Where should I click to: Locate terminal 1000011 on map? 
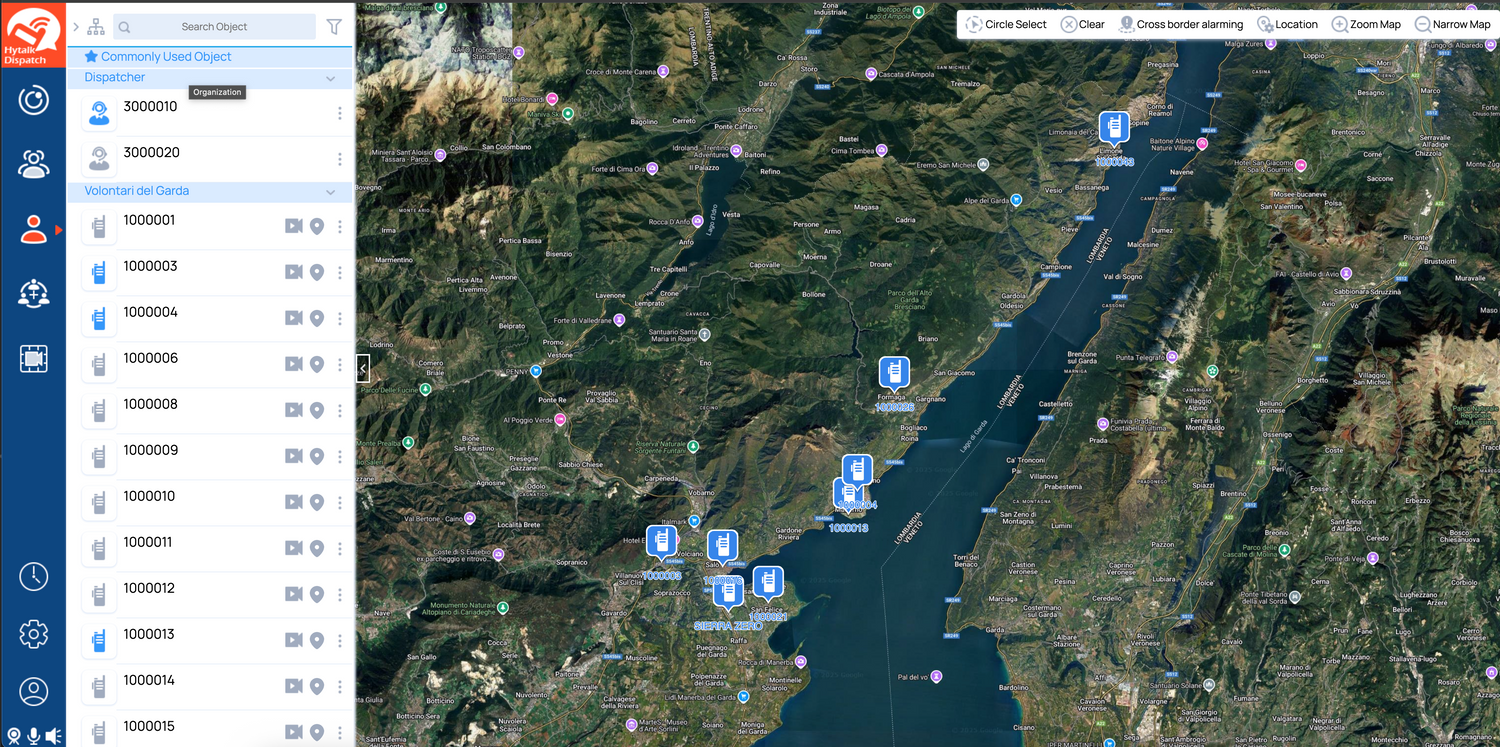317,548
